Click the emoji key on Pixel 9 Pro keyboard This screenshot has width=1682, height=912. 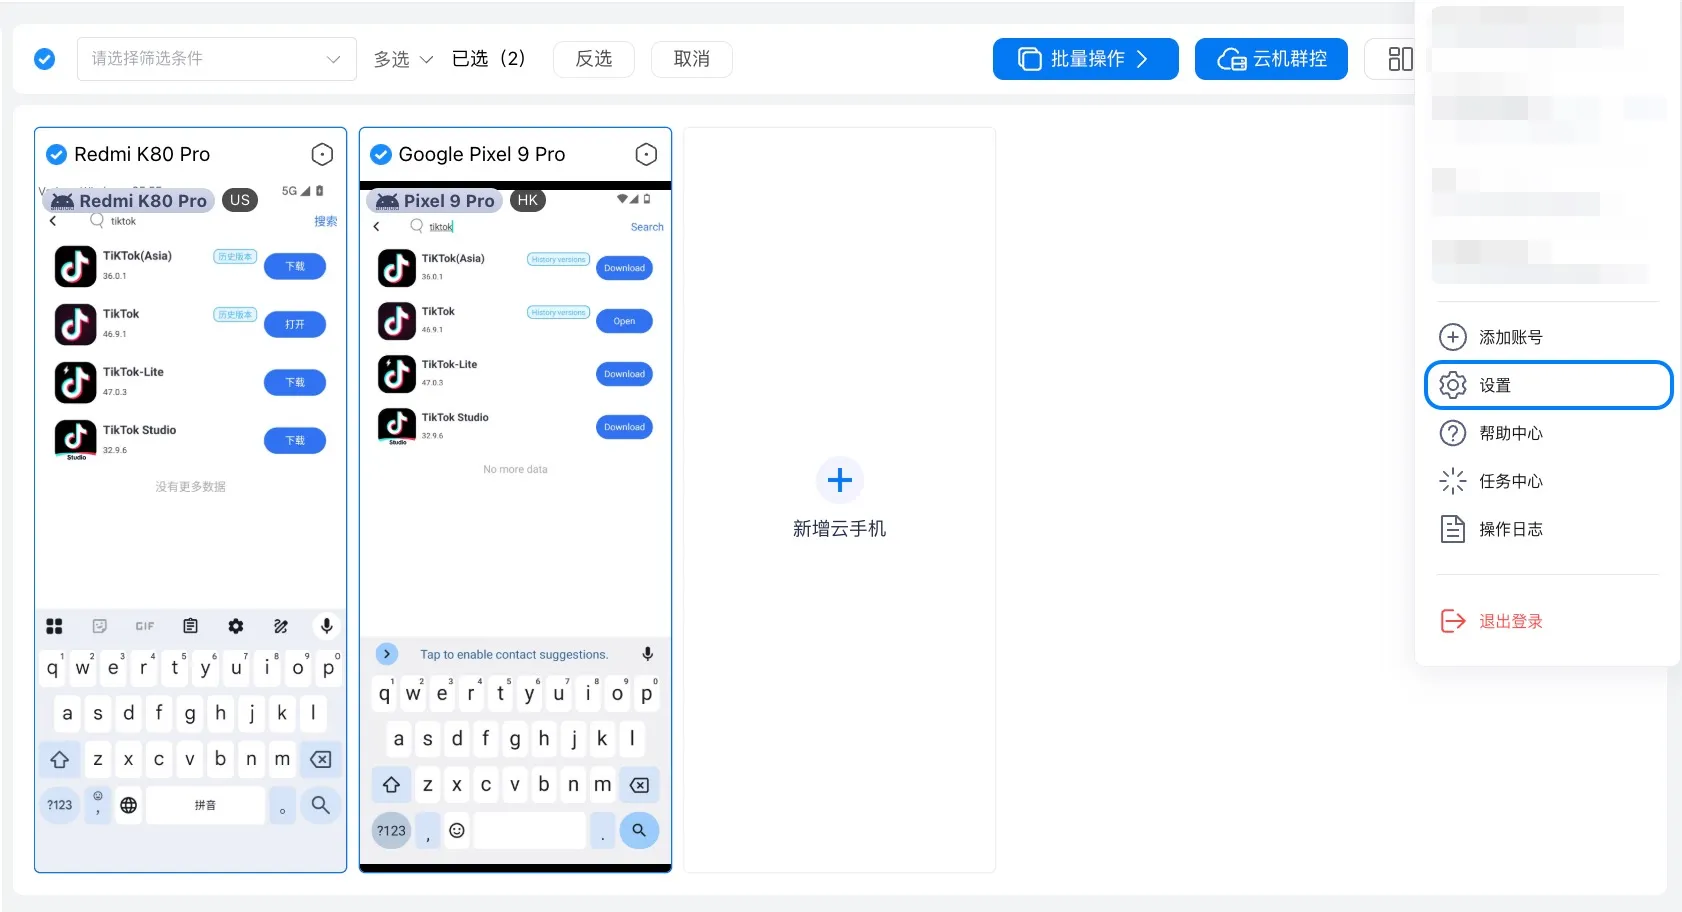pos(457,830)
